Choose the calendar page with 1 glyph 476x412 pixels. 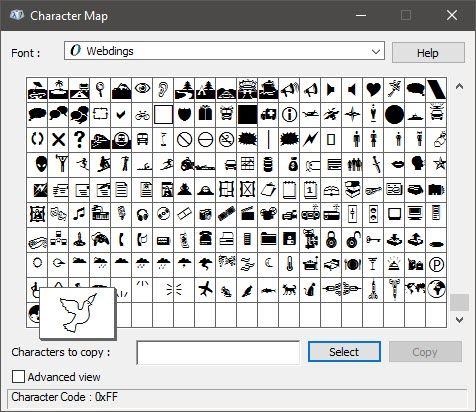[x=310, y=190]
